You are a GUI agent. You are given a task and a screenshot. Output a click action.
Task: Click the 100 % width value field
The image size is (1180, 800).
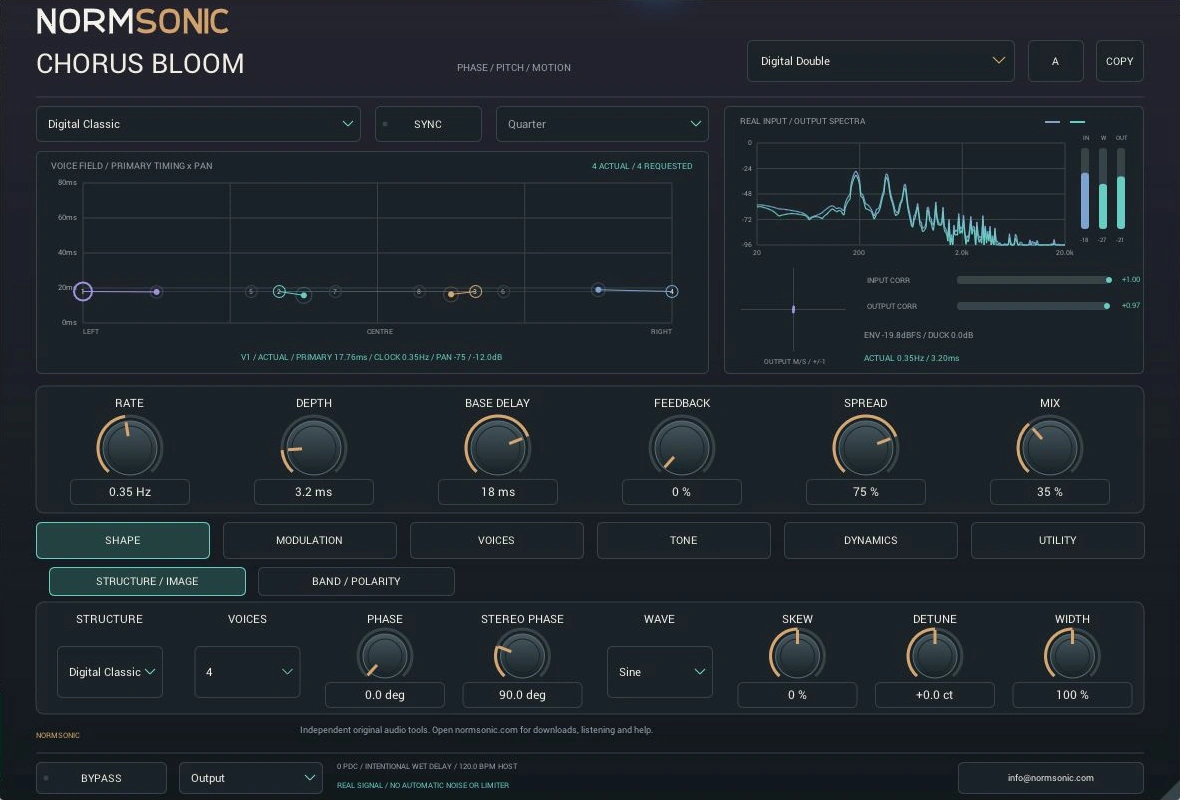click(1072, 695)
